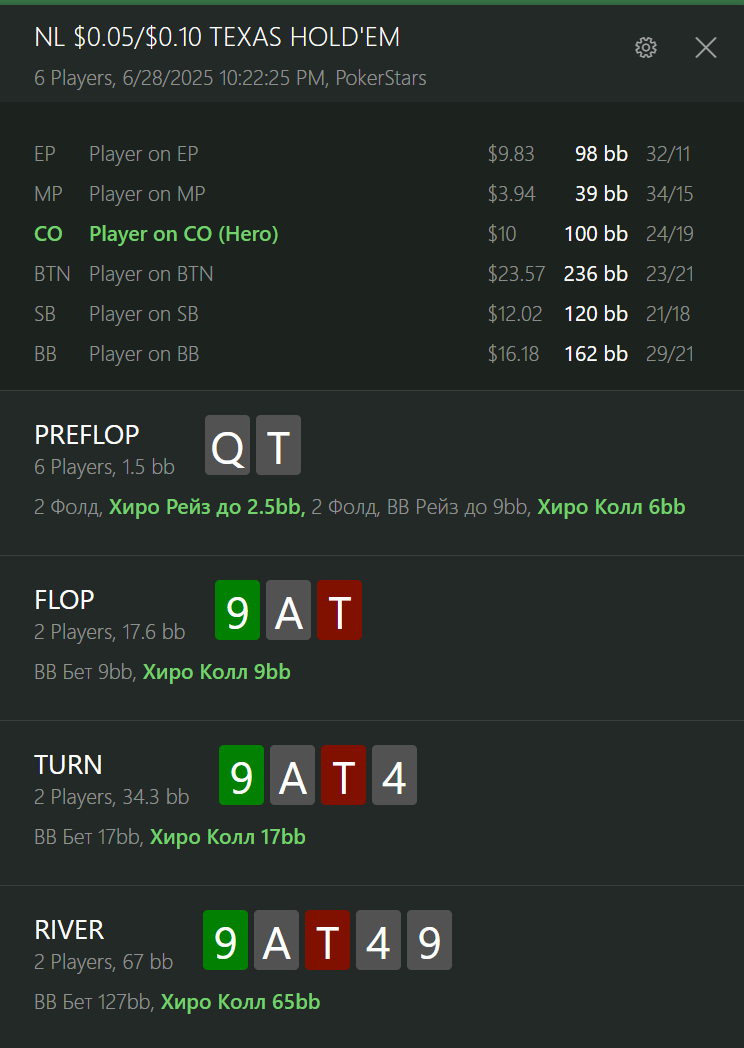This screenshot has height=1048, width=744.
Task: Click the hand title NL $0.05/$0.10 TEXAS HOLD'EM
Action: 217,37
